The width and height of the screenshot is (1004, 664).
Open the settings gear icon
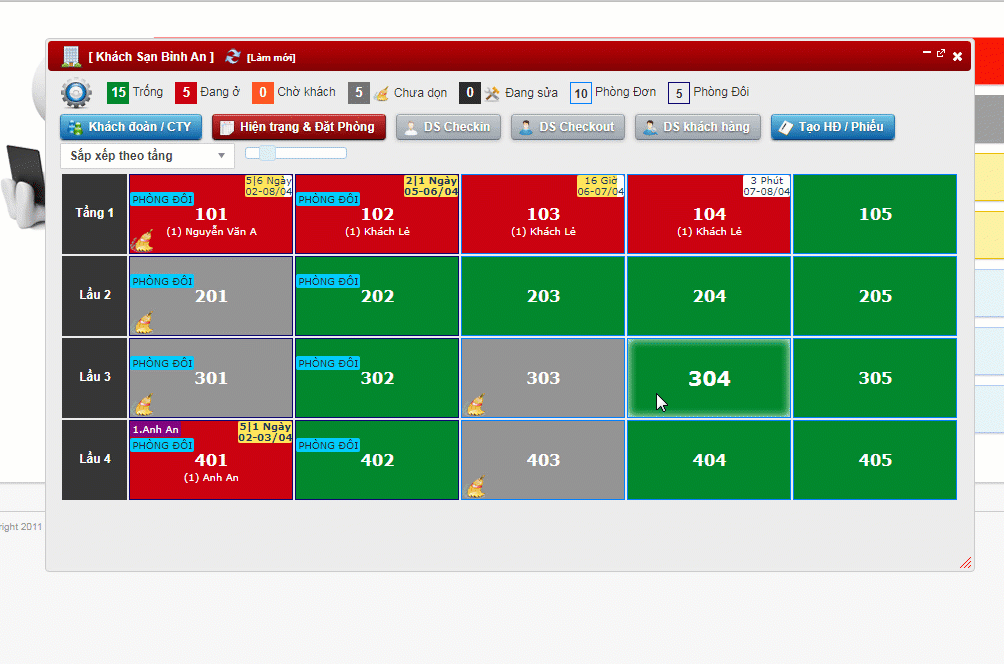[76, 93]
